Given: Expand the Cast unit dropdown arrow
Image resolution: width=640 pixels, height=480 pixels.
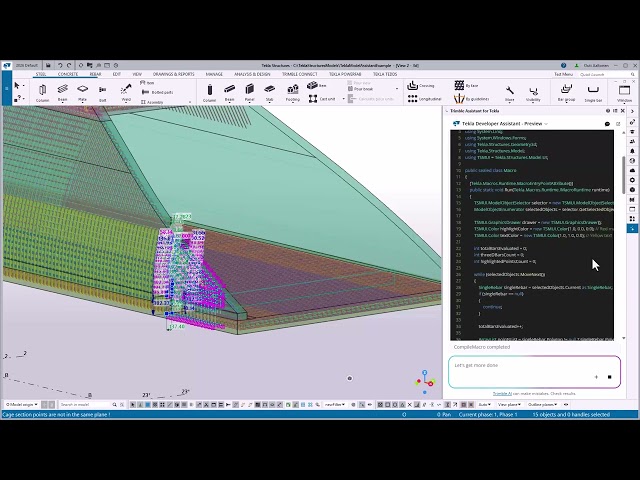Looking at the screenshot, I should click(343, 99).
